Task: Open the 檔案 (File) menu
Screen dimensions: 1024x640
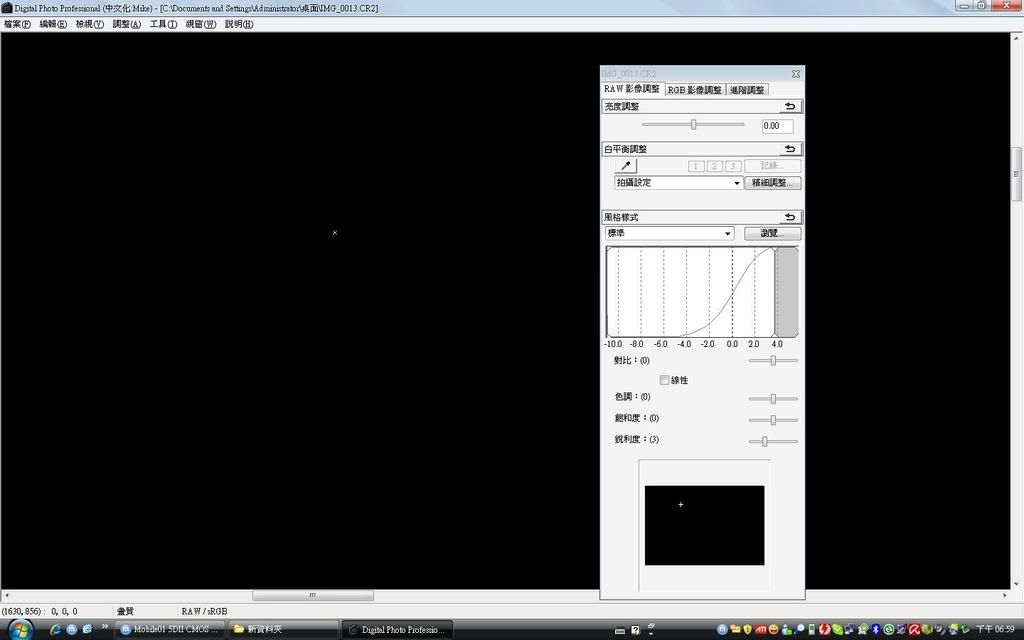Action: pos(17,24)
